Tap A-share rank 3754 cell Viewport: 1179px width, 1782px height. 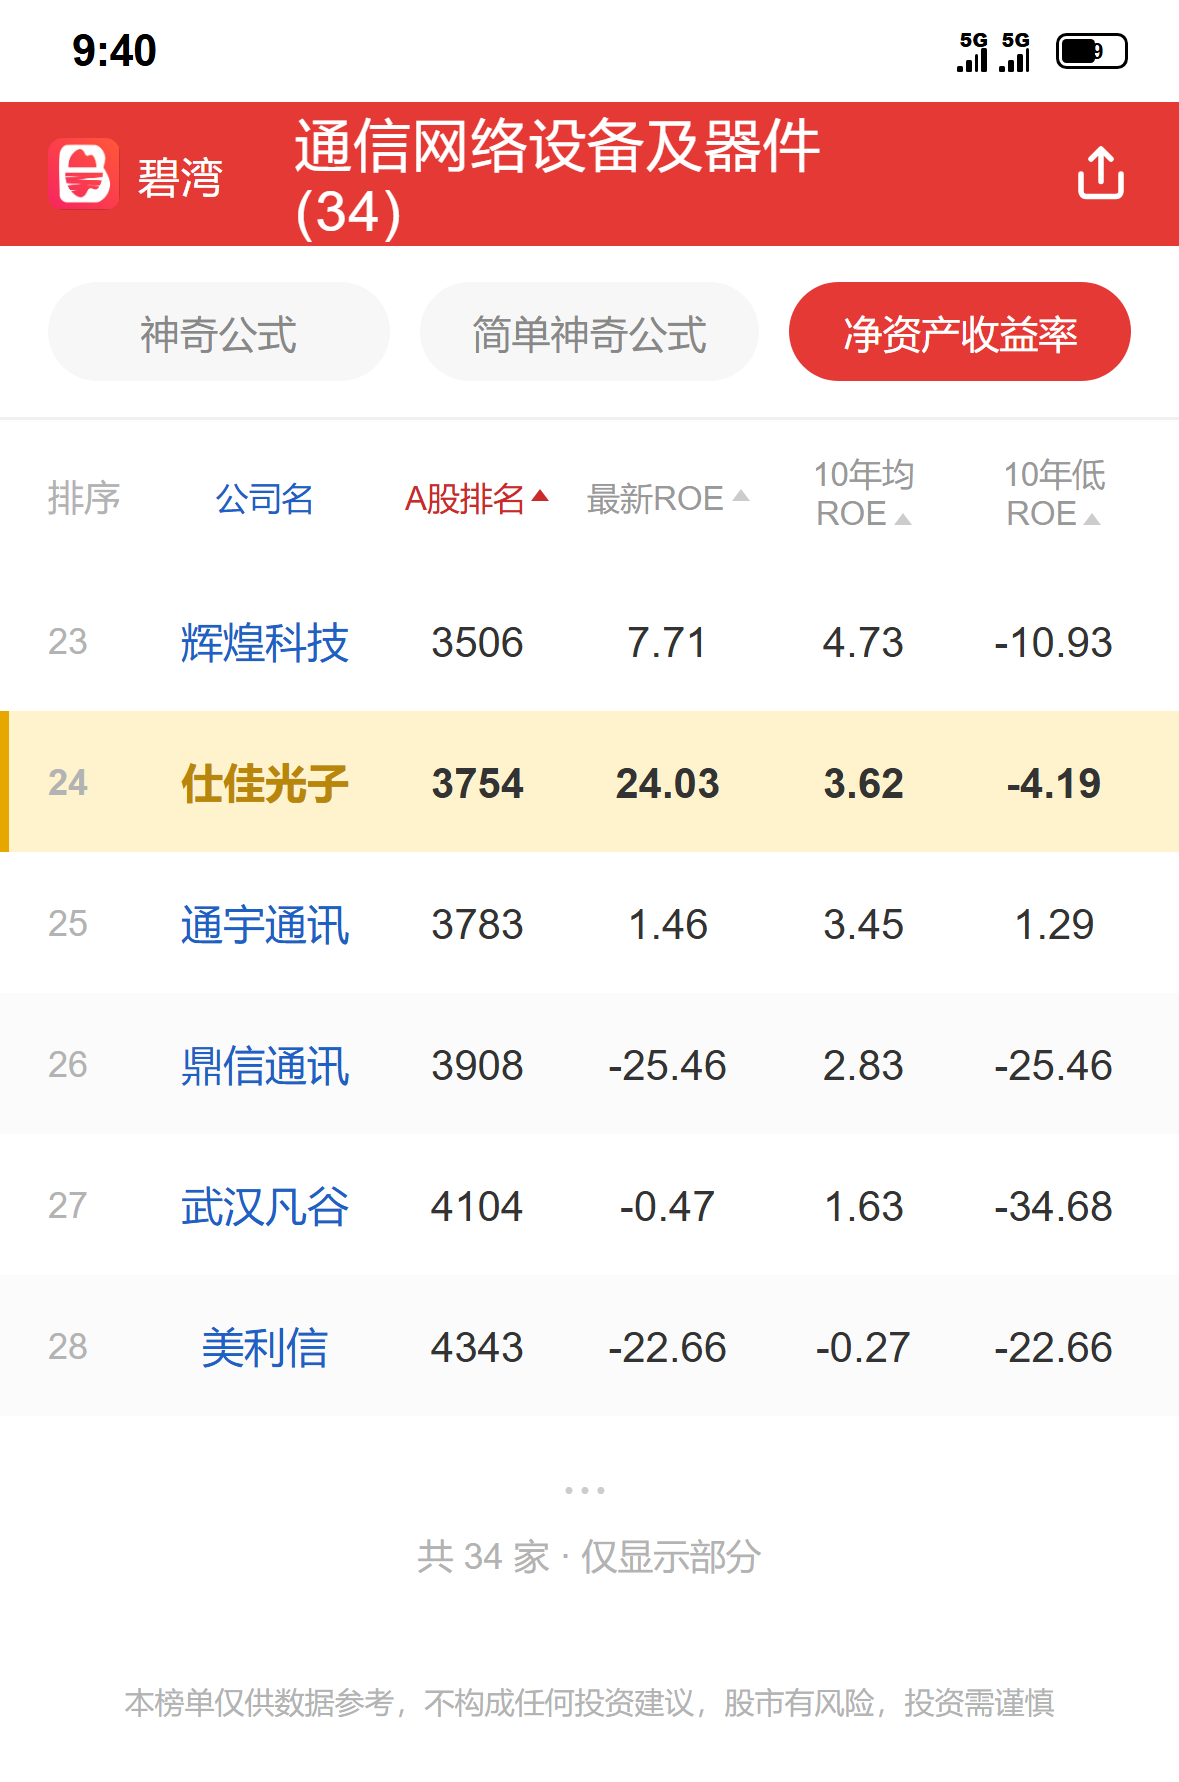coord(477,783)
